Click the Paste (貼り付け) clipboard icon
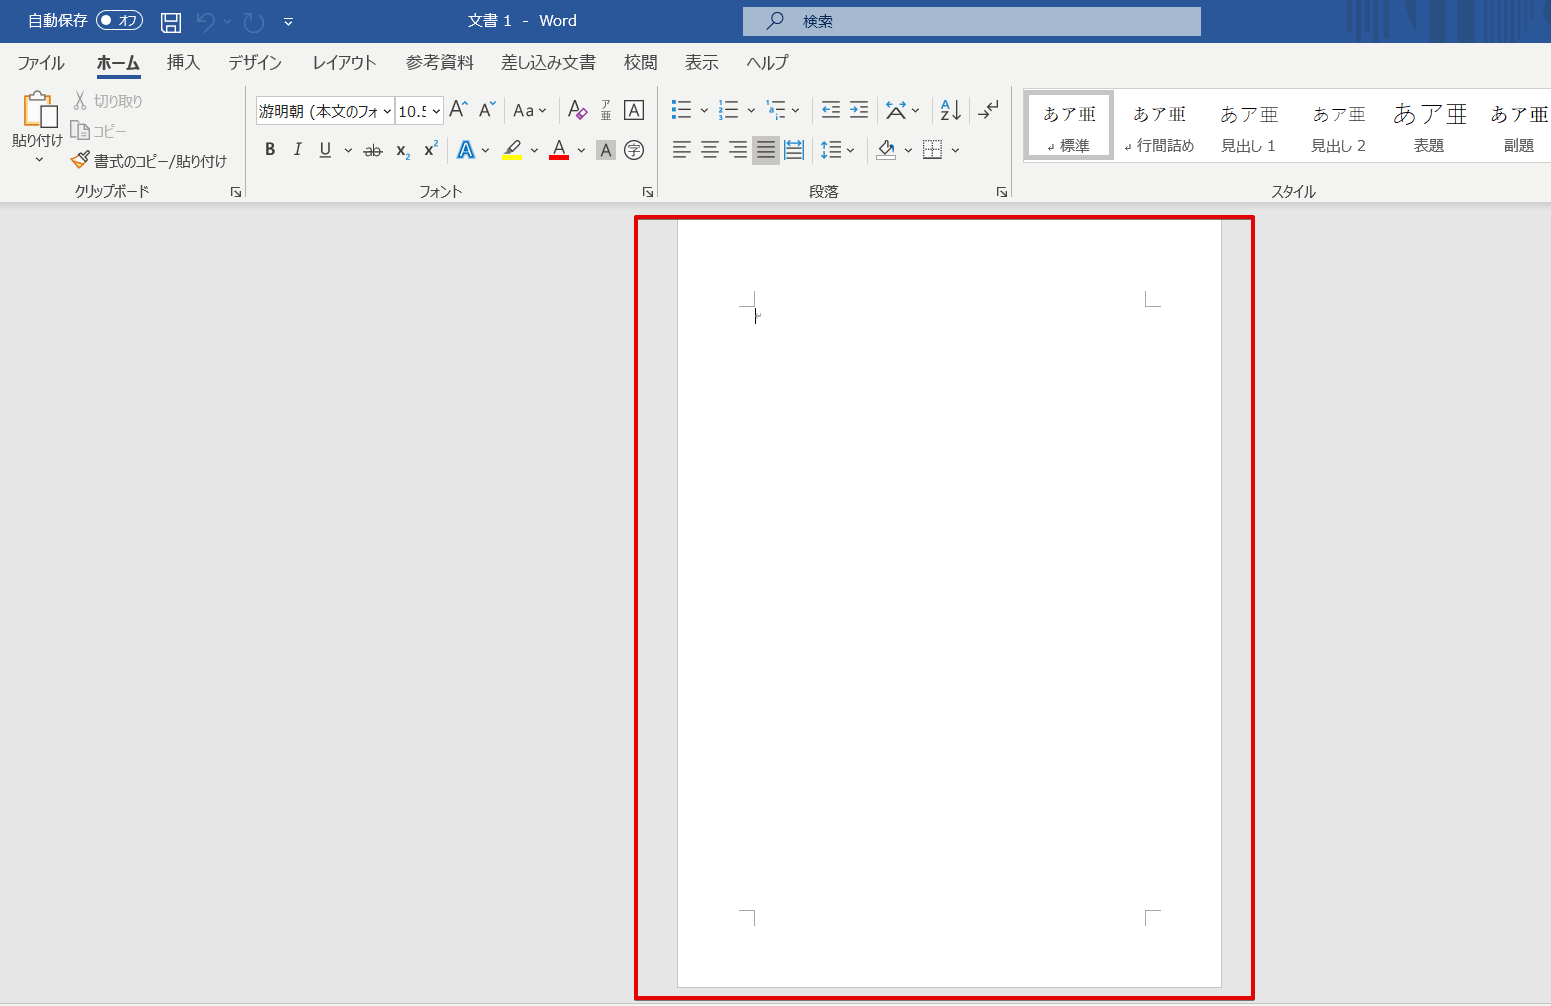The height and width of the screenshot is (1006, 1551). [38, 110]
